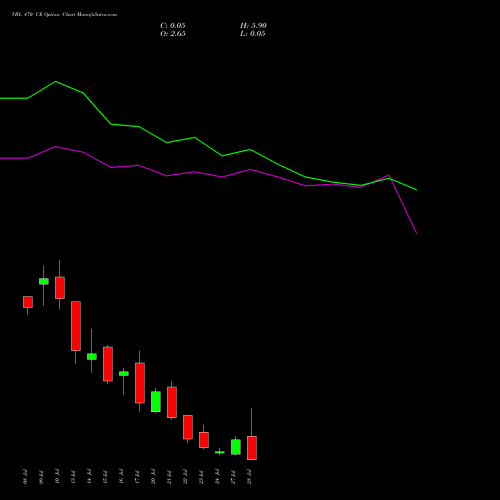The image size is (500, 500).
Task: Click the low value L: 0.05
Action: pyautogui.click(x=253, y=34)
